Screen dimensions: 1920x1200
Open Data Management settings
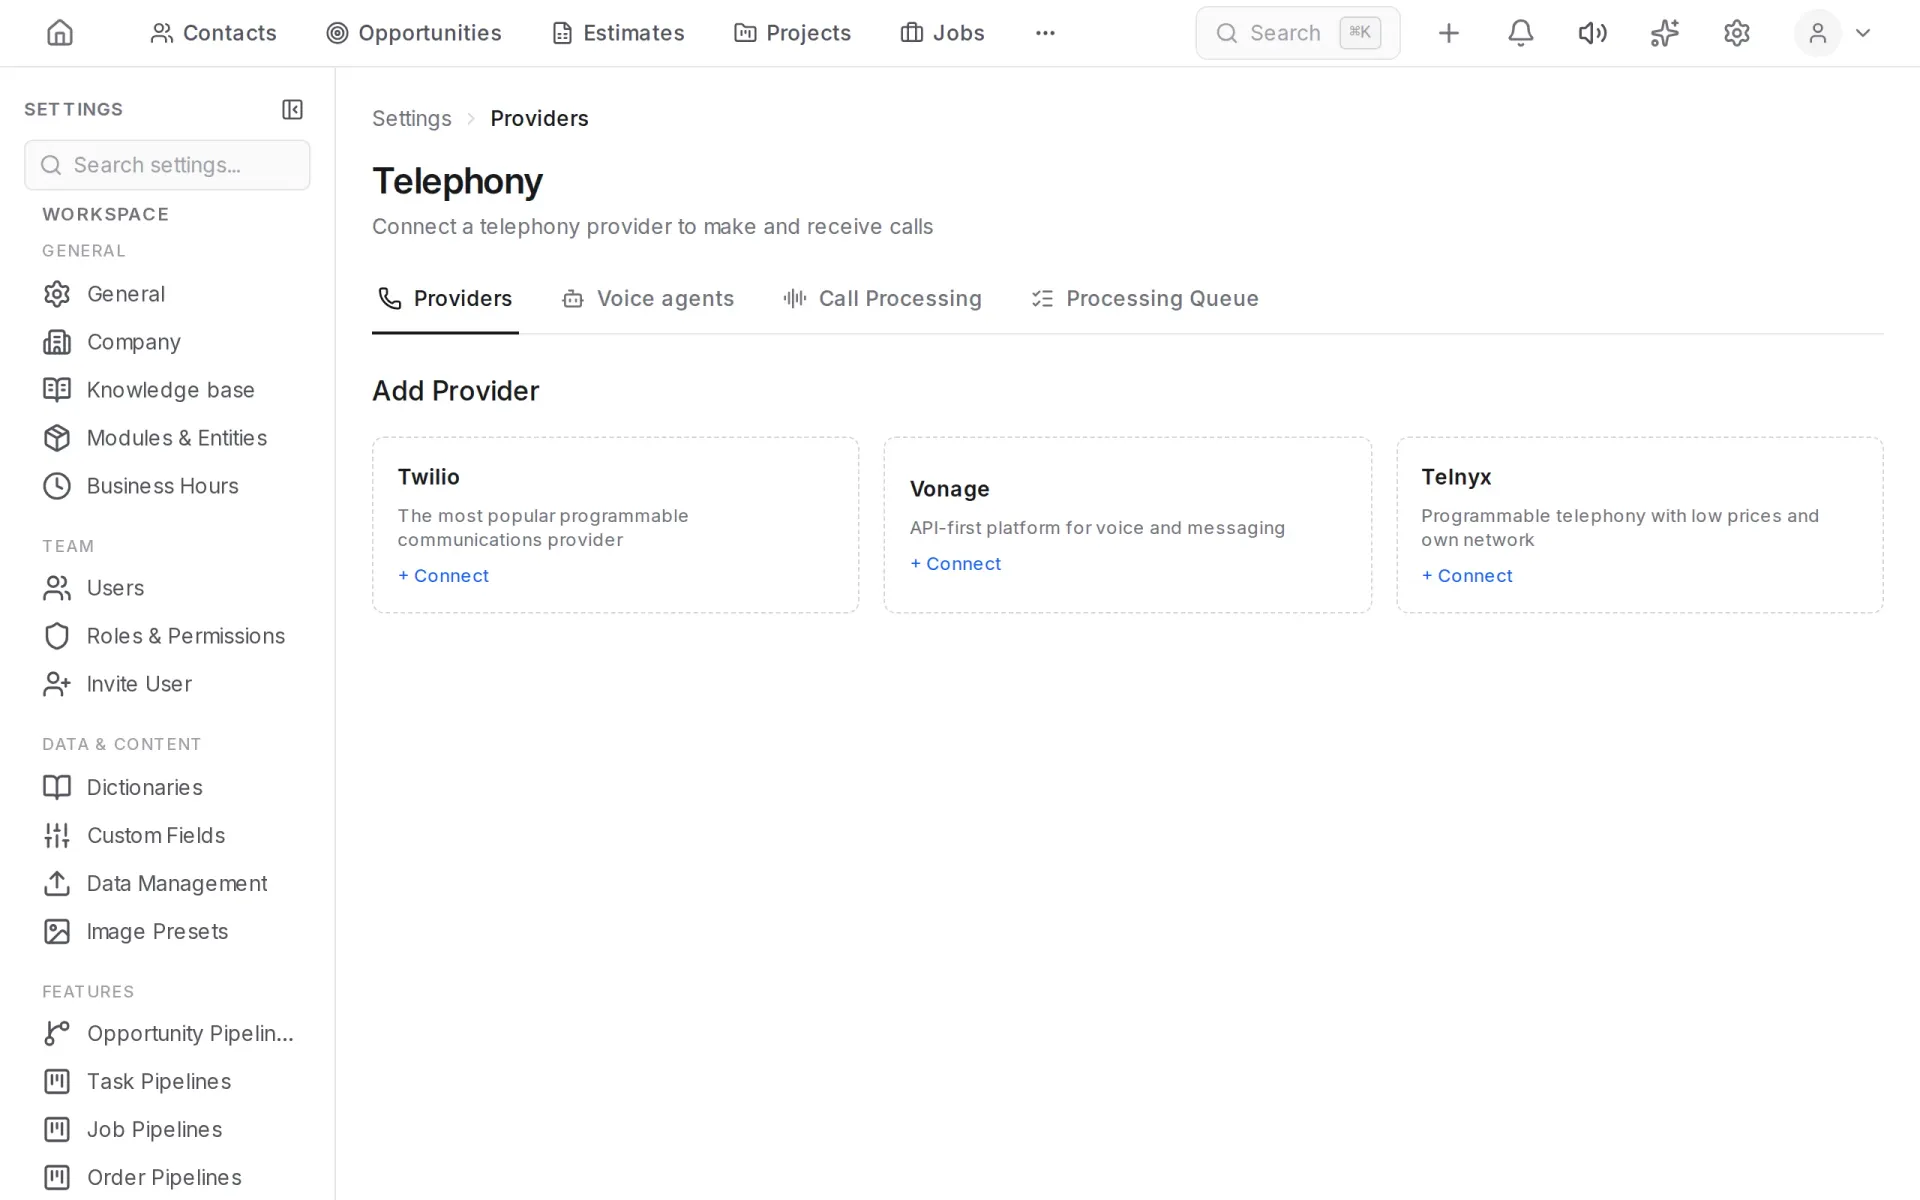(x=167, y=883)
